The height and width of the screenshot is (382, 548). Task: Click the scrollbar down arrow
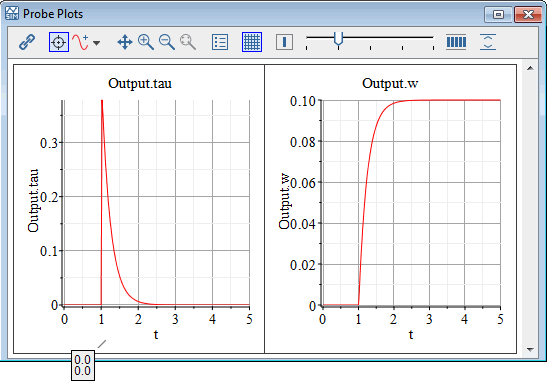coord(530,349)
